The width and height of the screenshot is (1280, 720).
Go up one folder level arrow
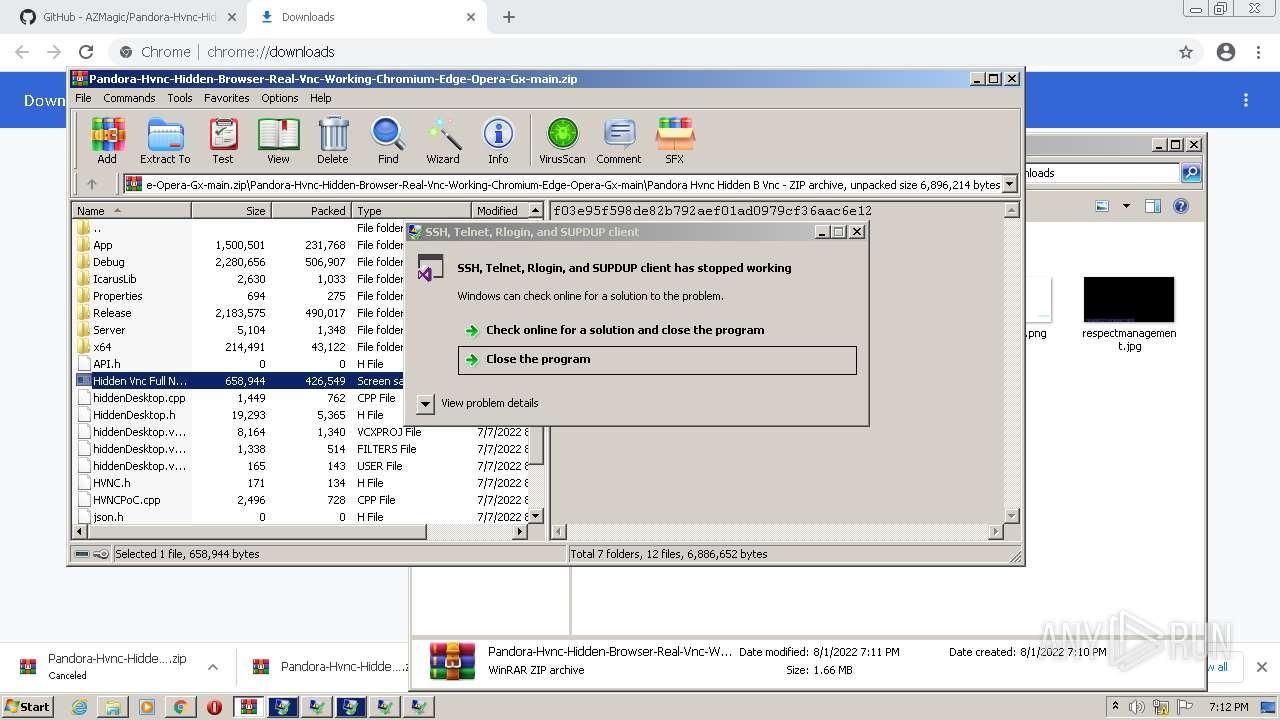pyautogui.click(x=92, y=184)
